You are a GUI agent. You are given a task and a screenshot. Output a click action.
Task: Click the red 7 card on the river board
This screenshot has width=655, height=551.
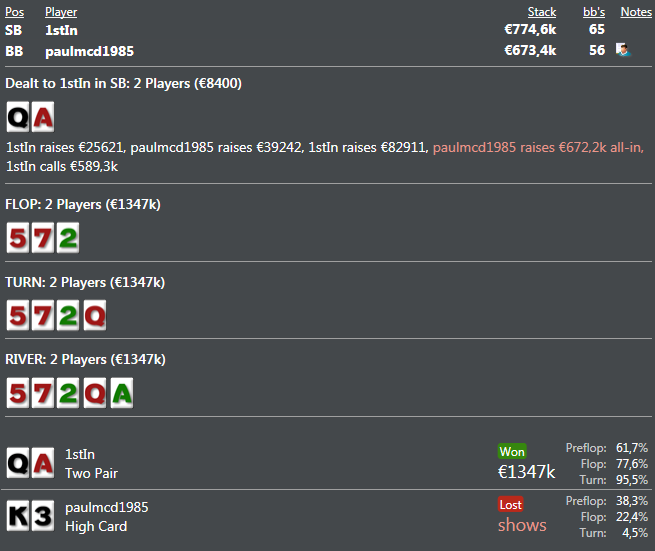[43, 393]
